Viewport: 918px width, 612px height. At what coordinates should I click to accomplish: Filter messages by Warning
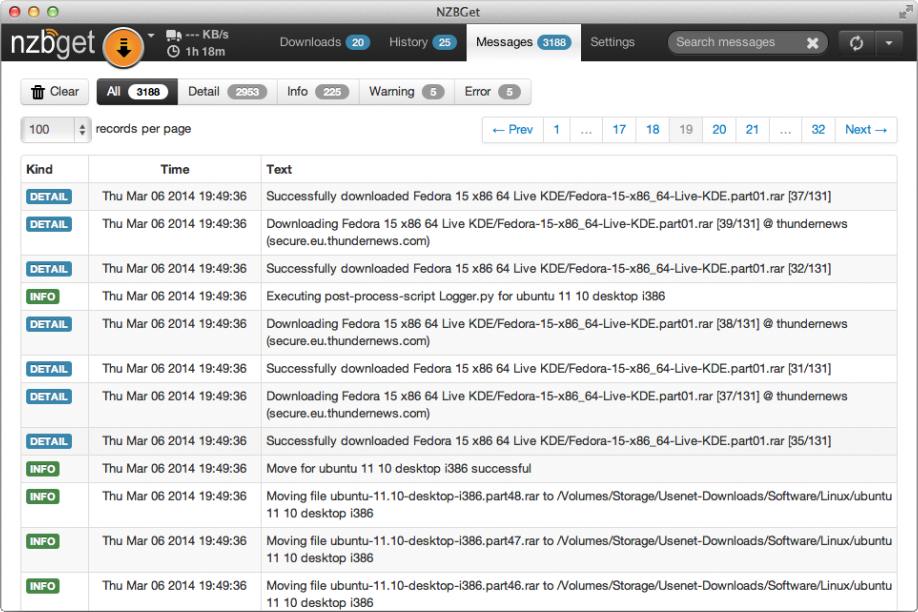[x=406, y=92]
